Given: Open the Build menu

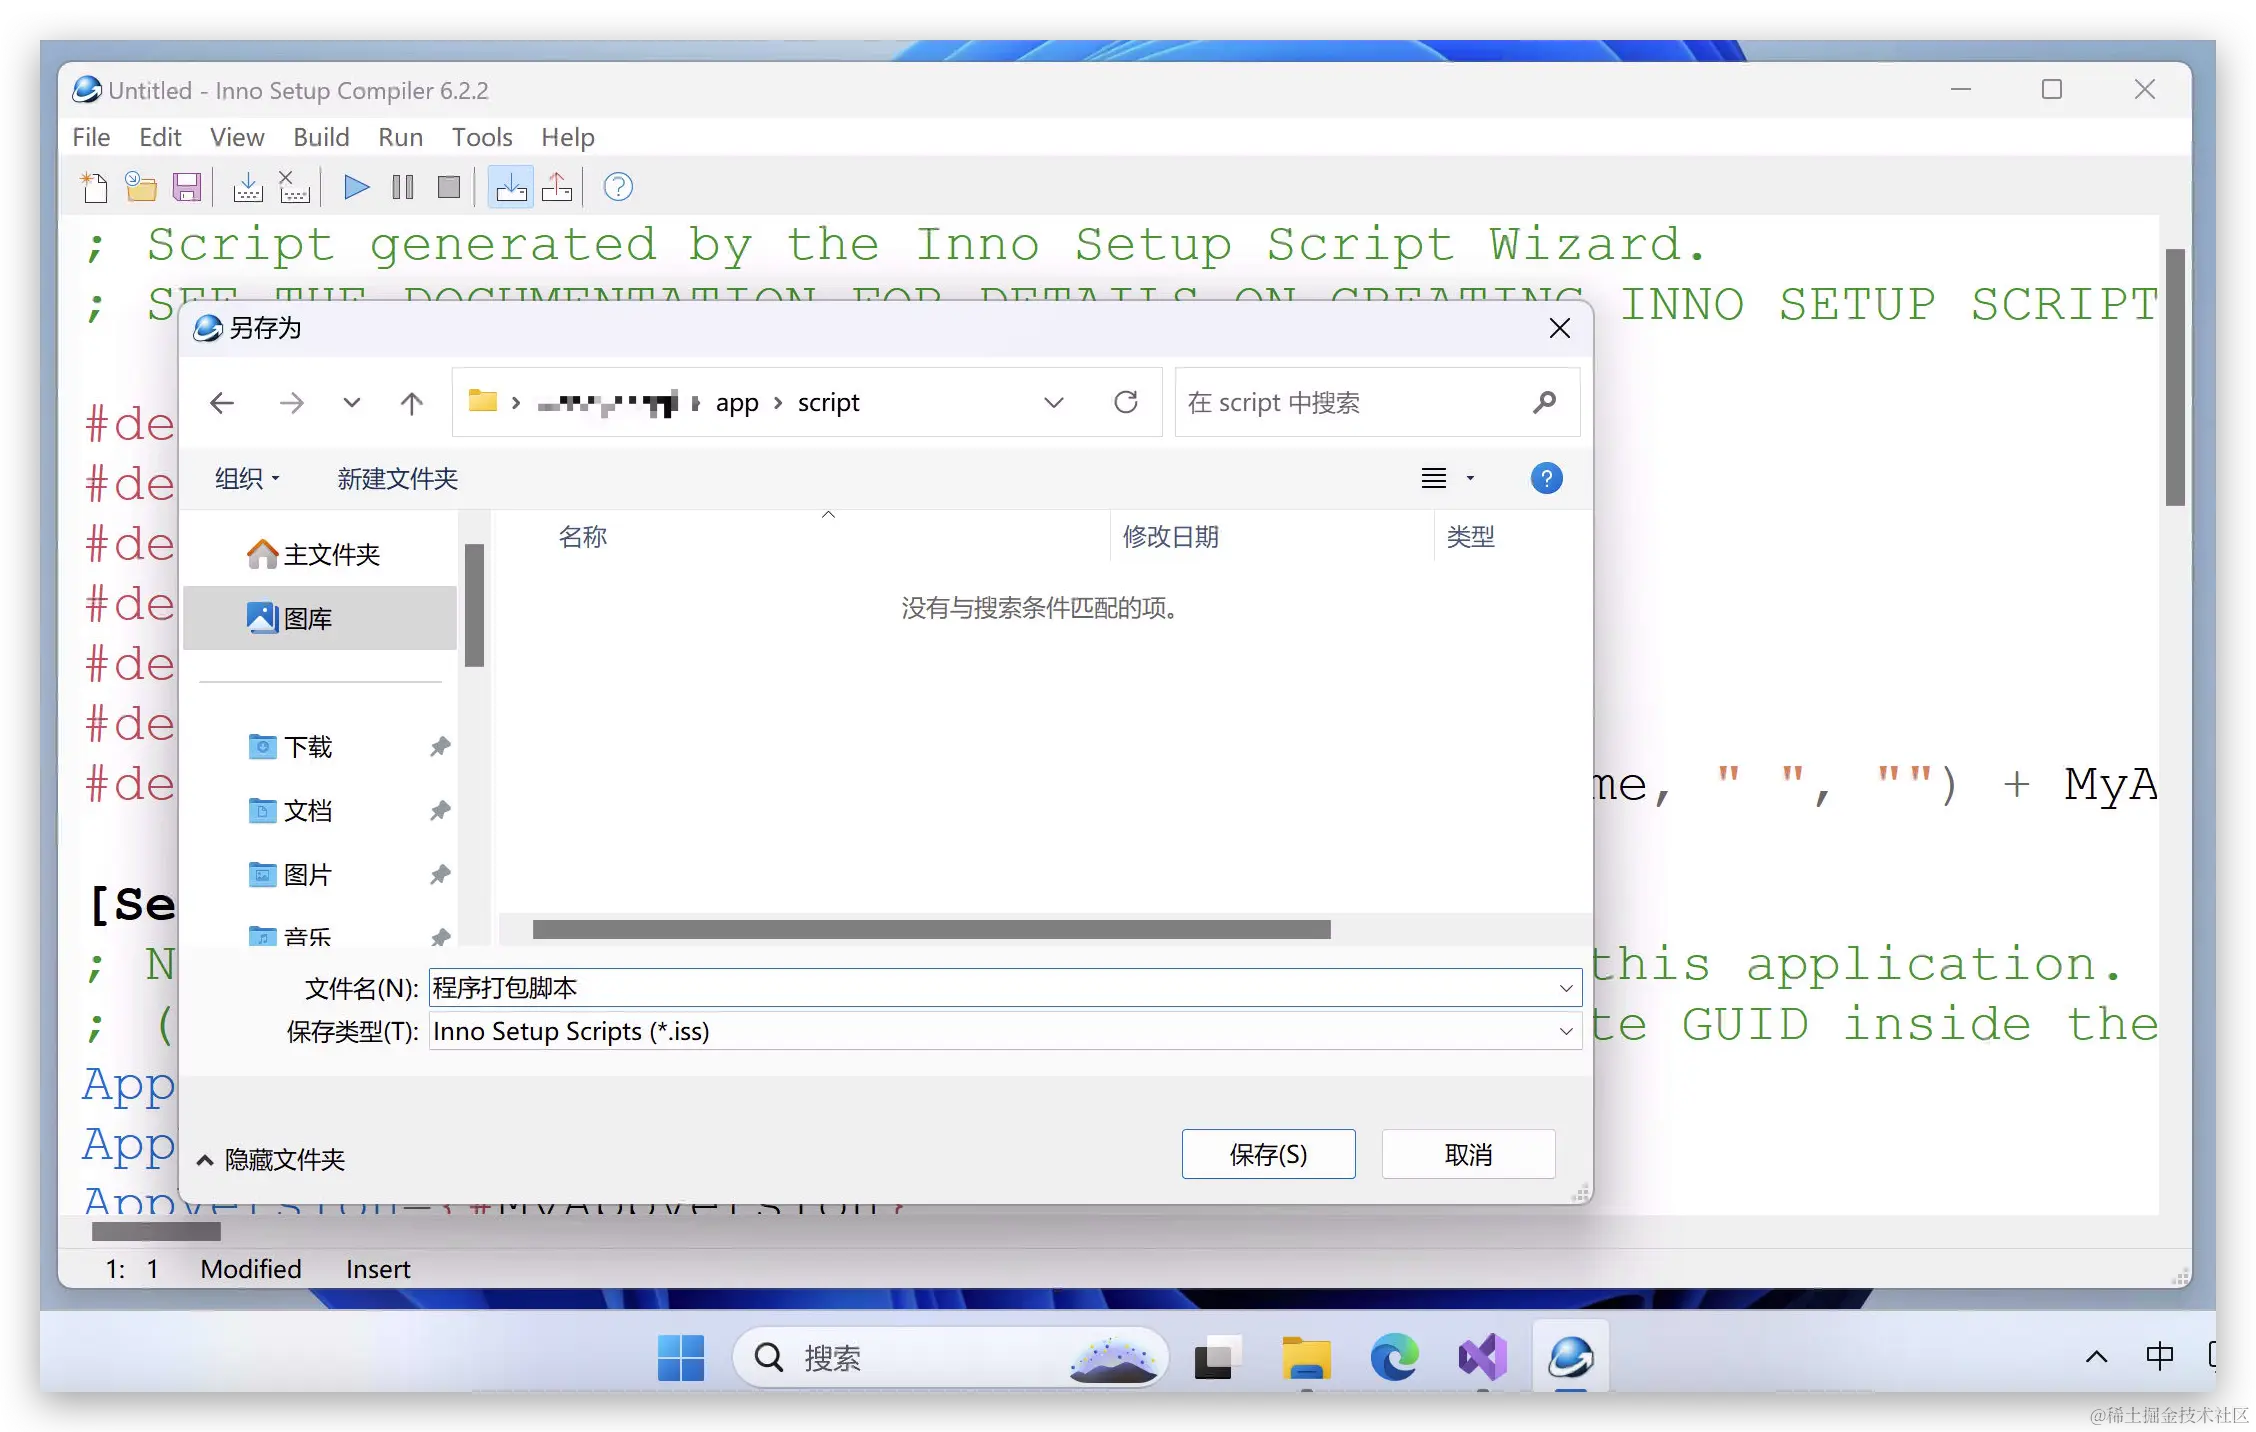Looking at the screenshot, I should point(321,137).
